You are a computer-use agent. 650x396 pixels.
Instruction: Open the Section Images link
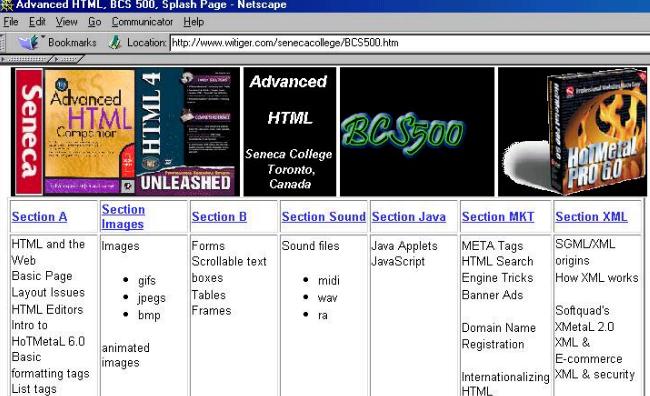click(123, 216)
